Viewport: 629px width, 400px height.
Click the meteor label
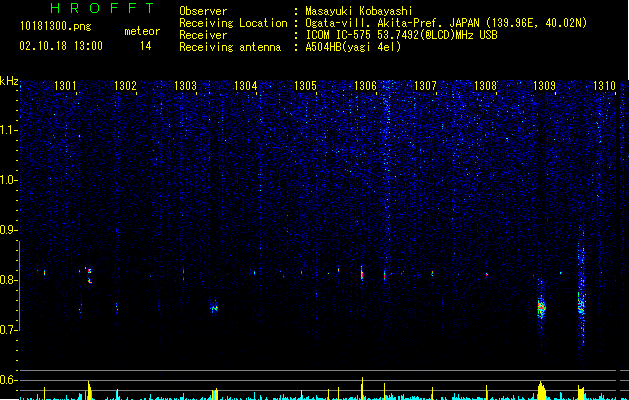click(x=142, y=31)
